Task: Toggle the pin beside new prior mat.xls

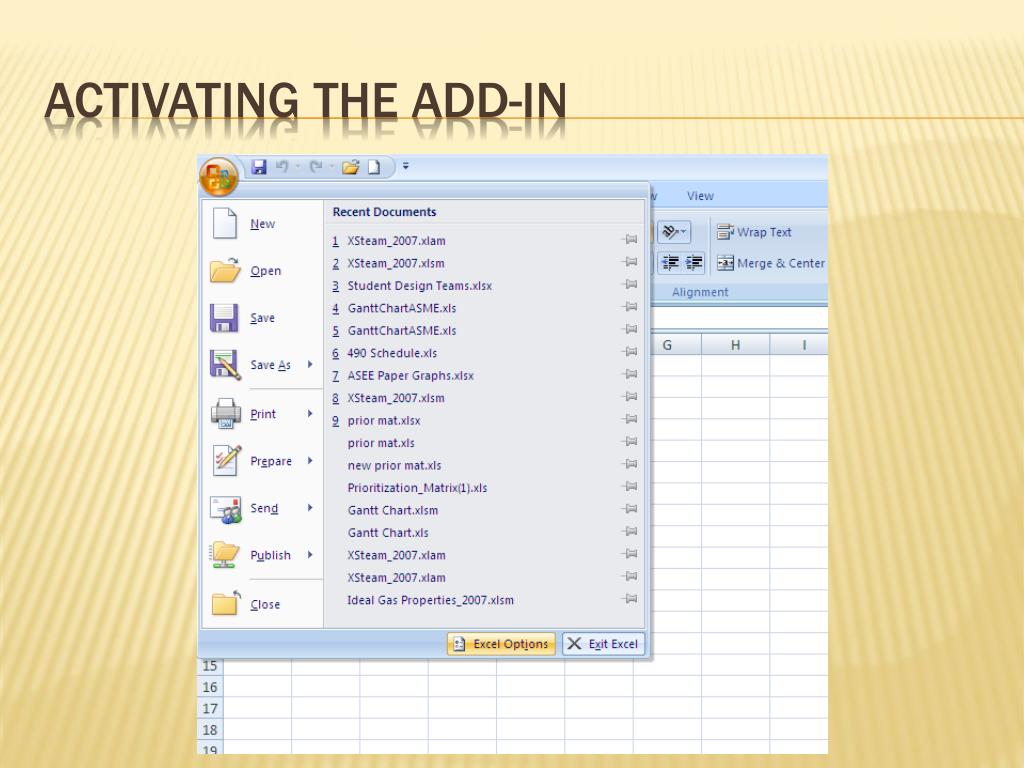Action: point(630,464)
